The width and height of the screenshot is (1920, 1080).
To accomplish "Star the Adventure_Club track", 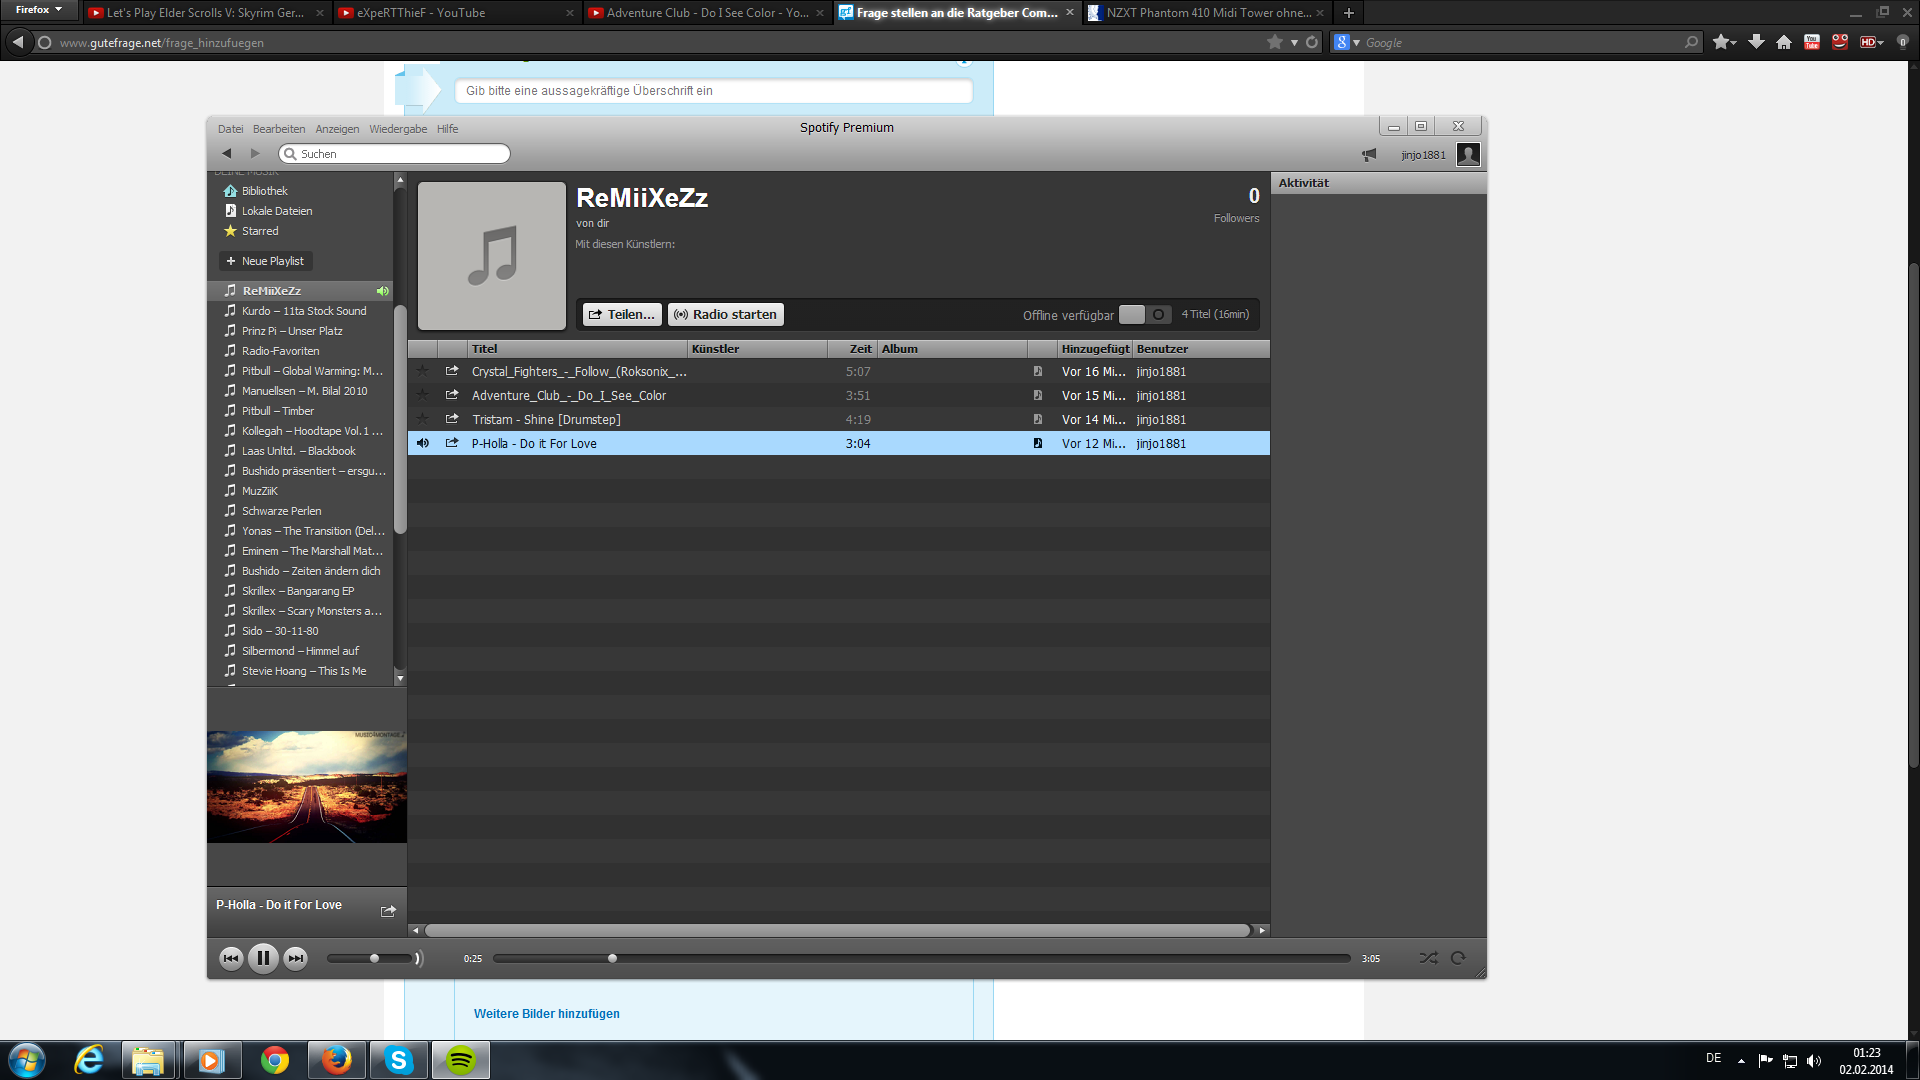I will pos(423,395).
